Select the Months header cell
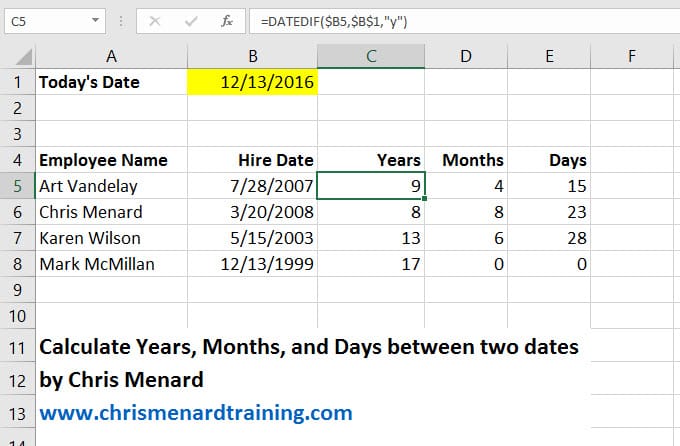Image resolution: width=680 pixels, height=446 pixels. coord(466,160)
